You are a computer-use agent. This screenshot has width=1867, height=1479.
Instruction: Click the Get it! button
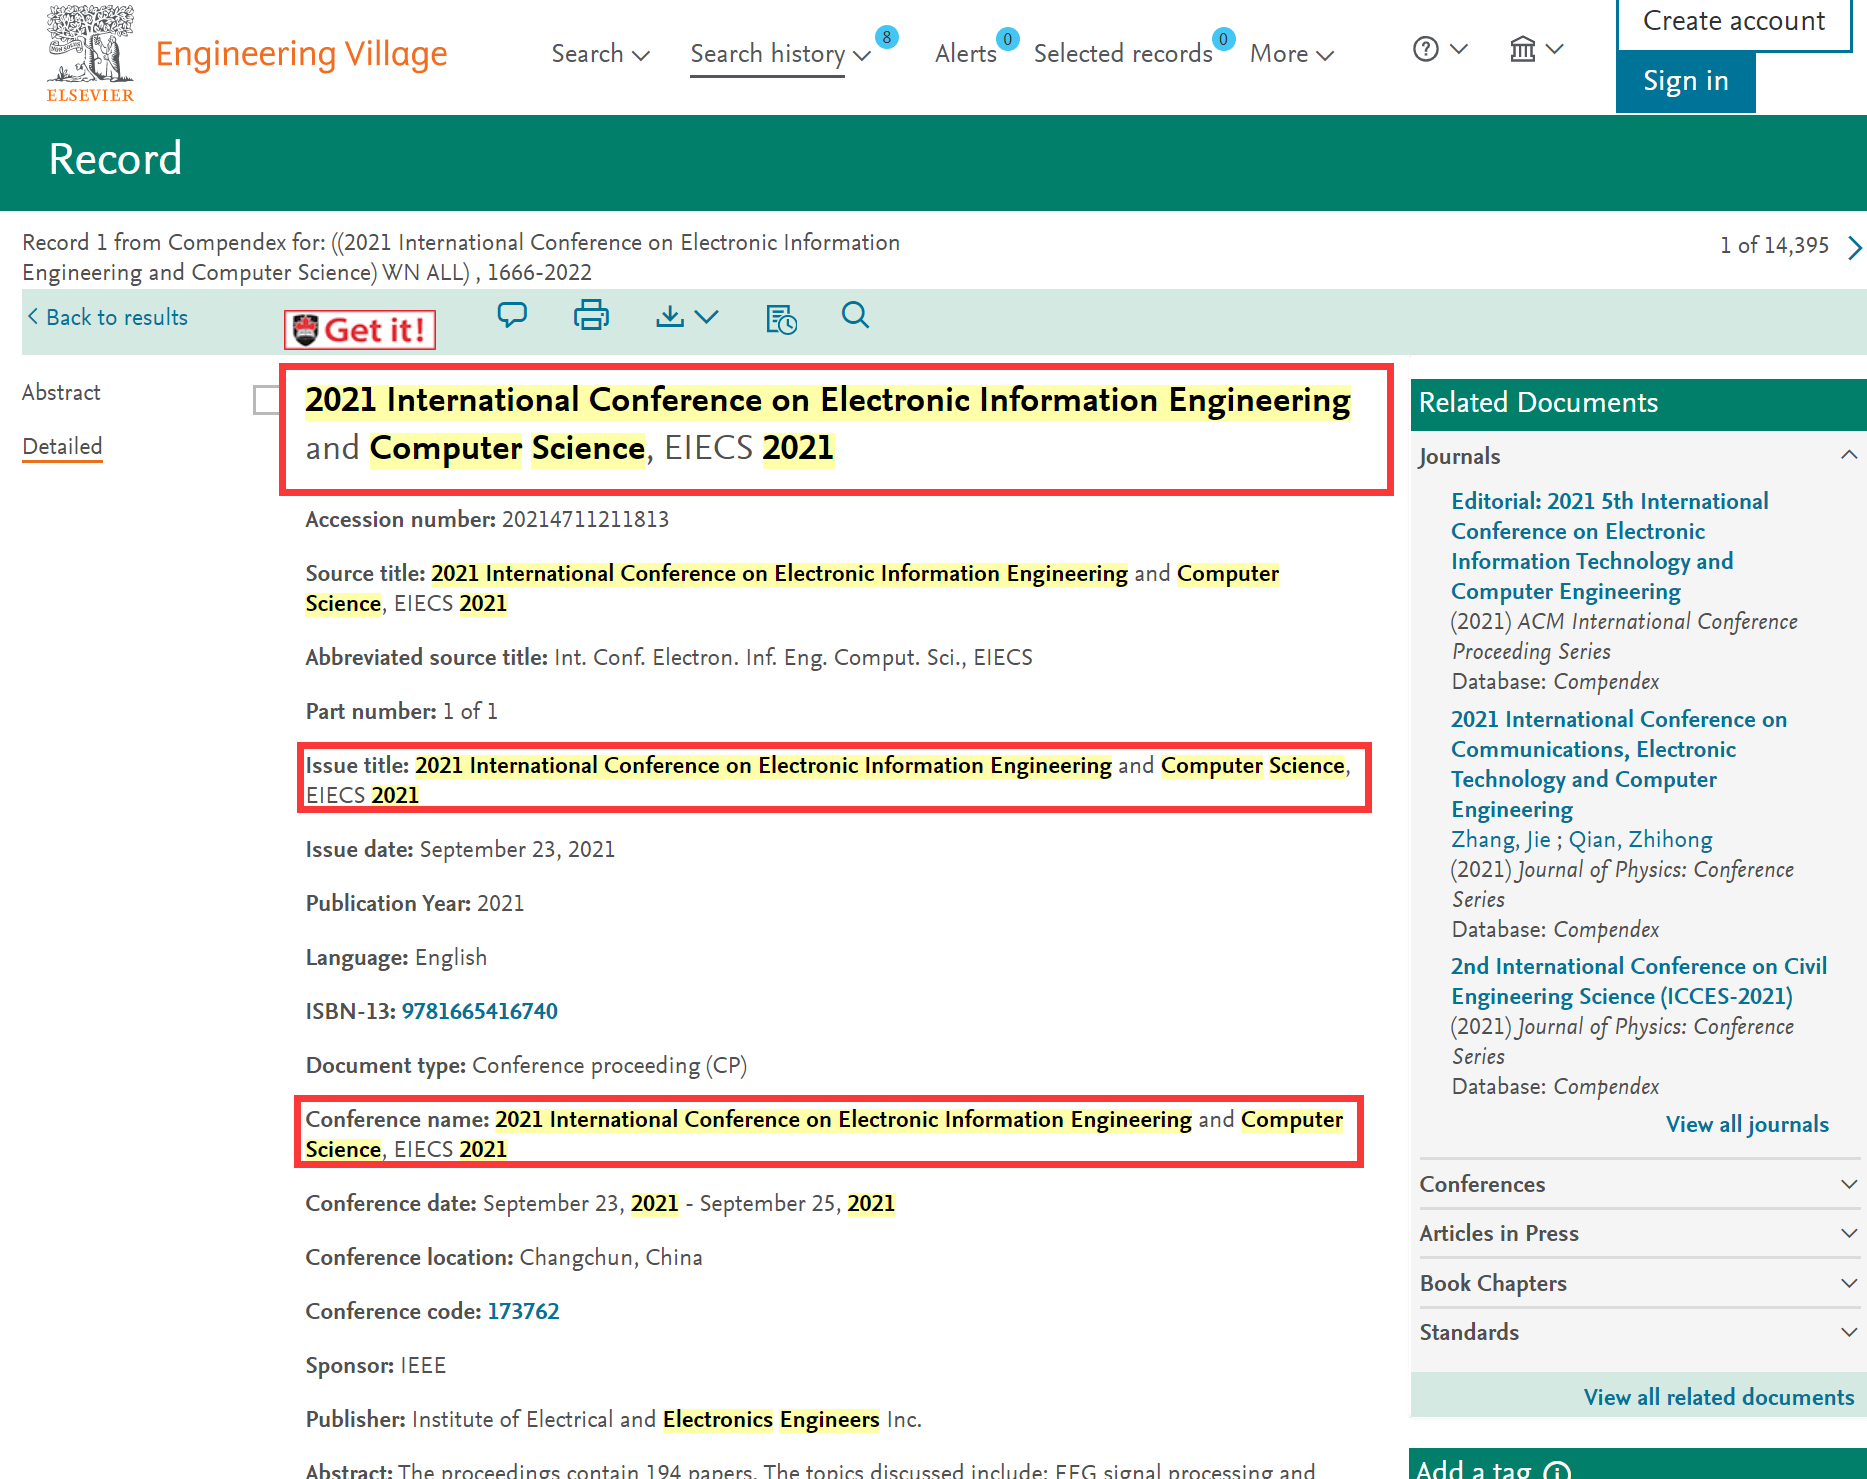click(360, 329)
